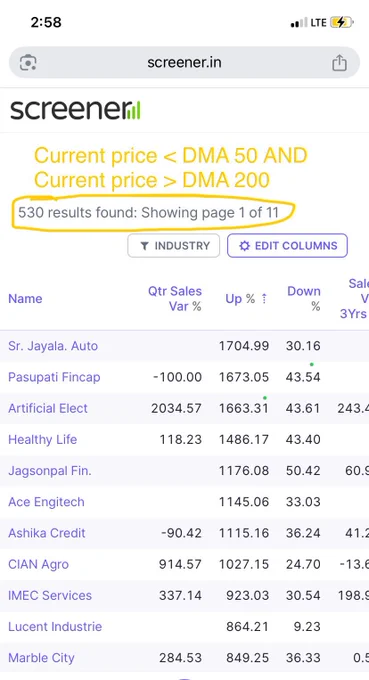The width and height of the screenshot is (369, 680).
Task: Sort by Qtr Sales Var % column
Action: (175, 299)
